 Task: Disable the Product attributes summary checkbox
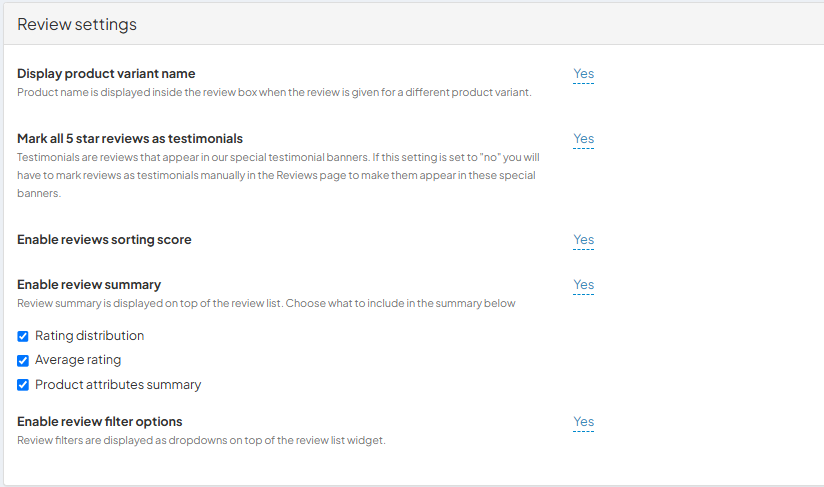coord(23,385)
